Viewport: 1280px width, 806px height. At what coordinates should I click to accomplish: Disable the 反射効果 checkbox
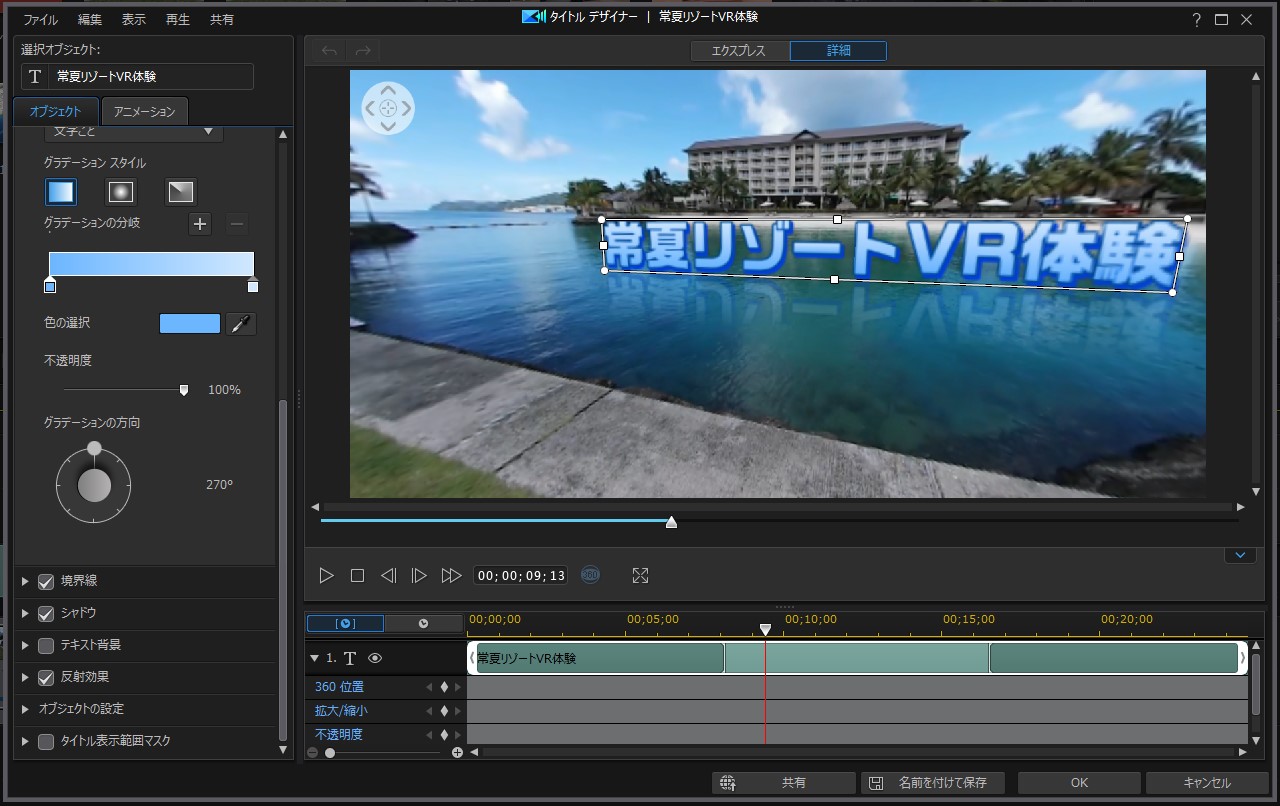tap(46, 677)
